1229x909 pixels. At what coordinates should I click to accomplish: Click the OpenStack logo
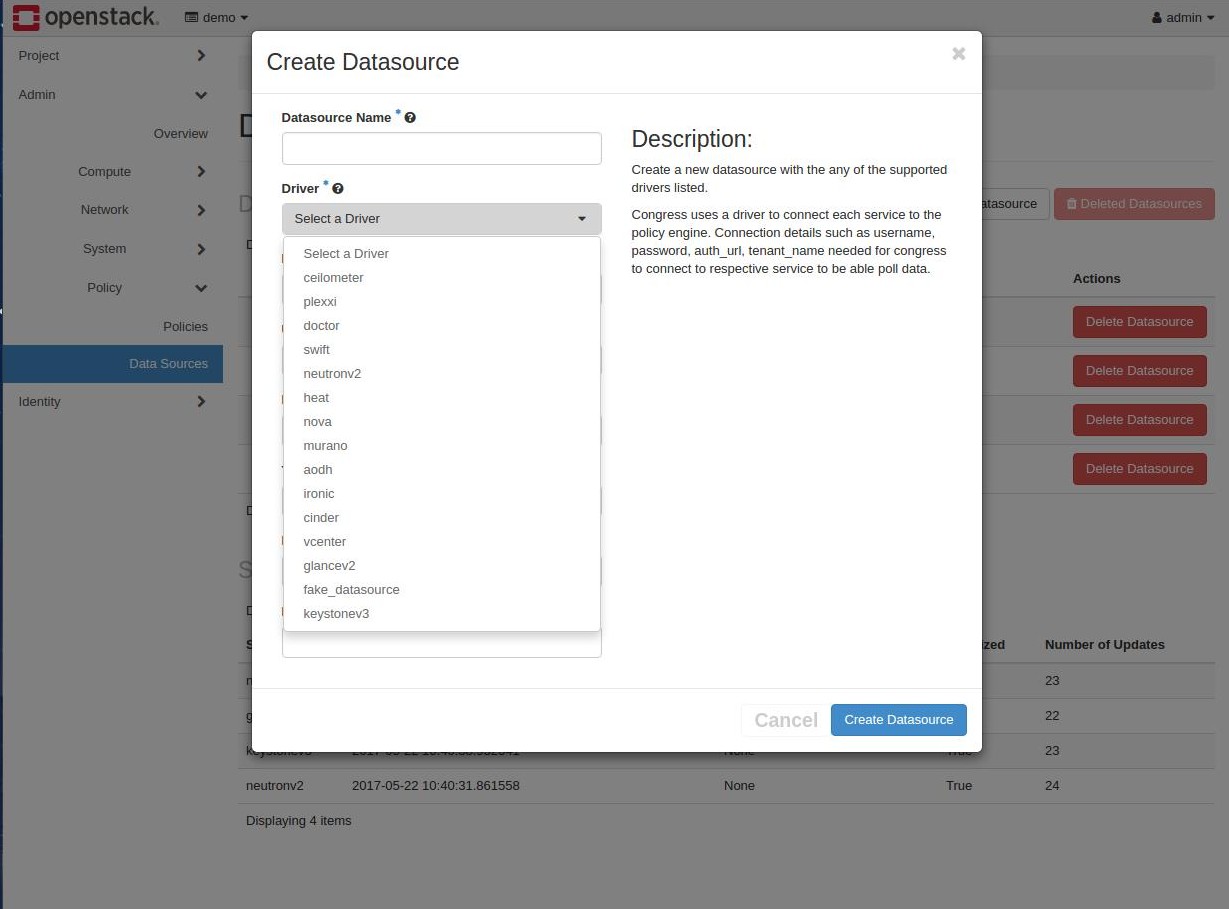(x=86, y=17)
